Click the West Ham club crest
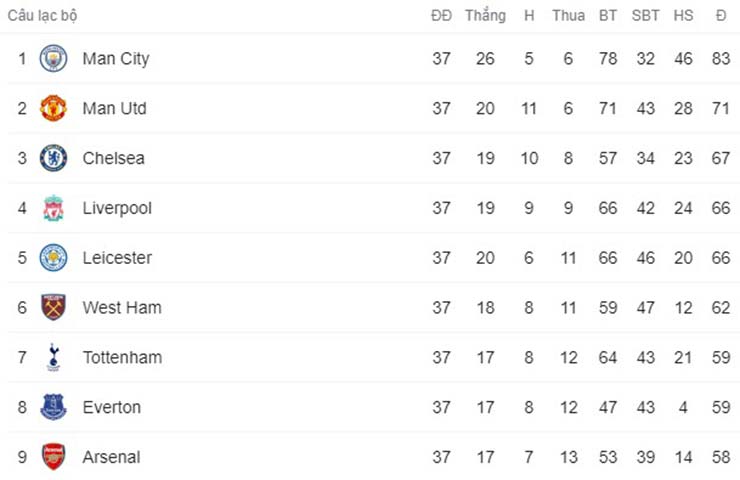The width and height of the screenshot is (740, 480). [53, 307]
